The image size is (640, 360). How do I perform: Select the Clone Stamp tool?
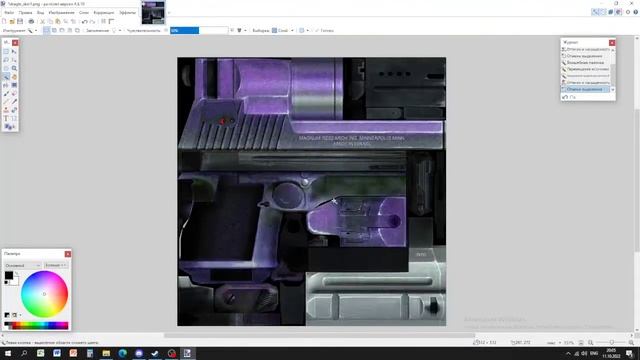tap(6, 110)
